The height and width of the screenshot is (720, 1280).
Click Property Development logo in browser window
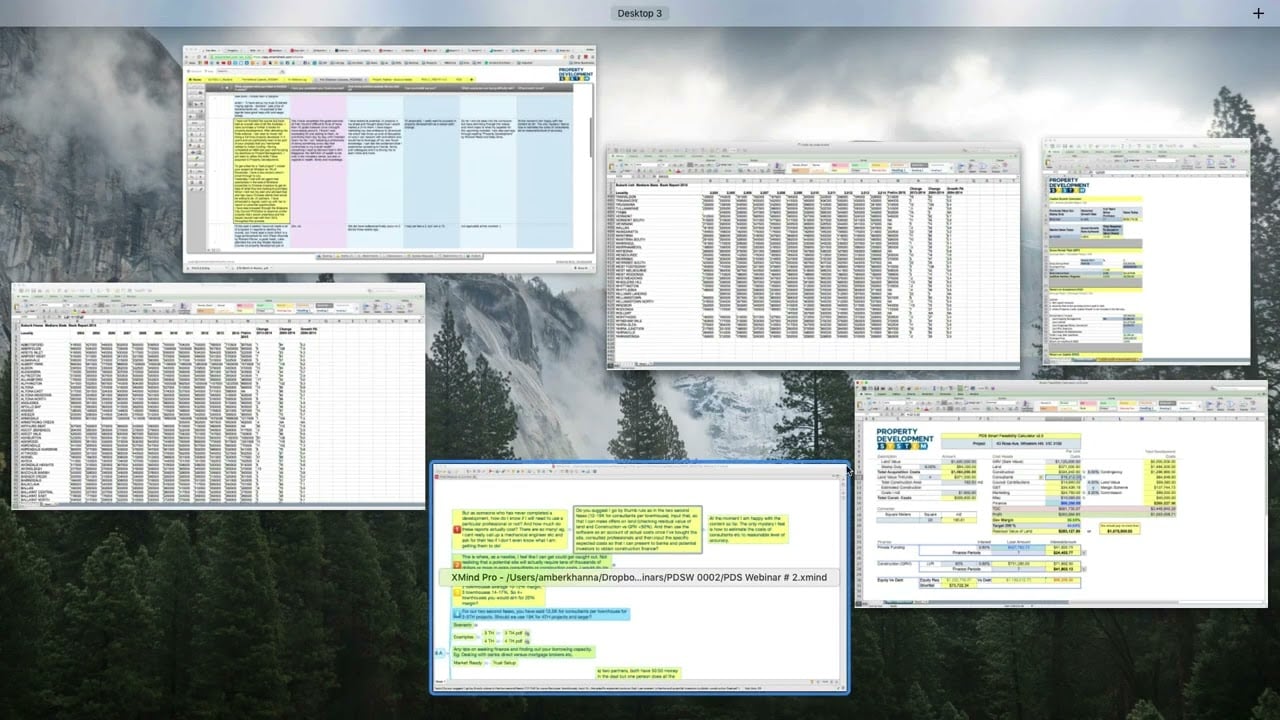pos(574,75)
